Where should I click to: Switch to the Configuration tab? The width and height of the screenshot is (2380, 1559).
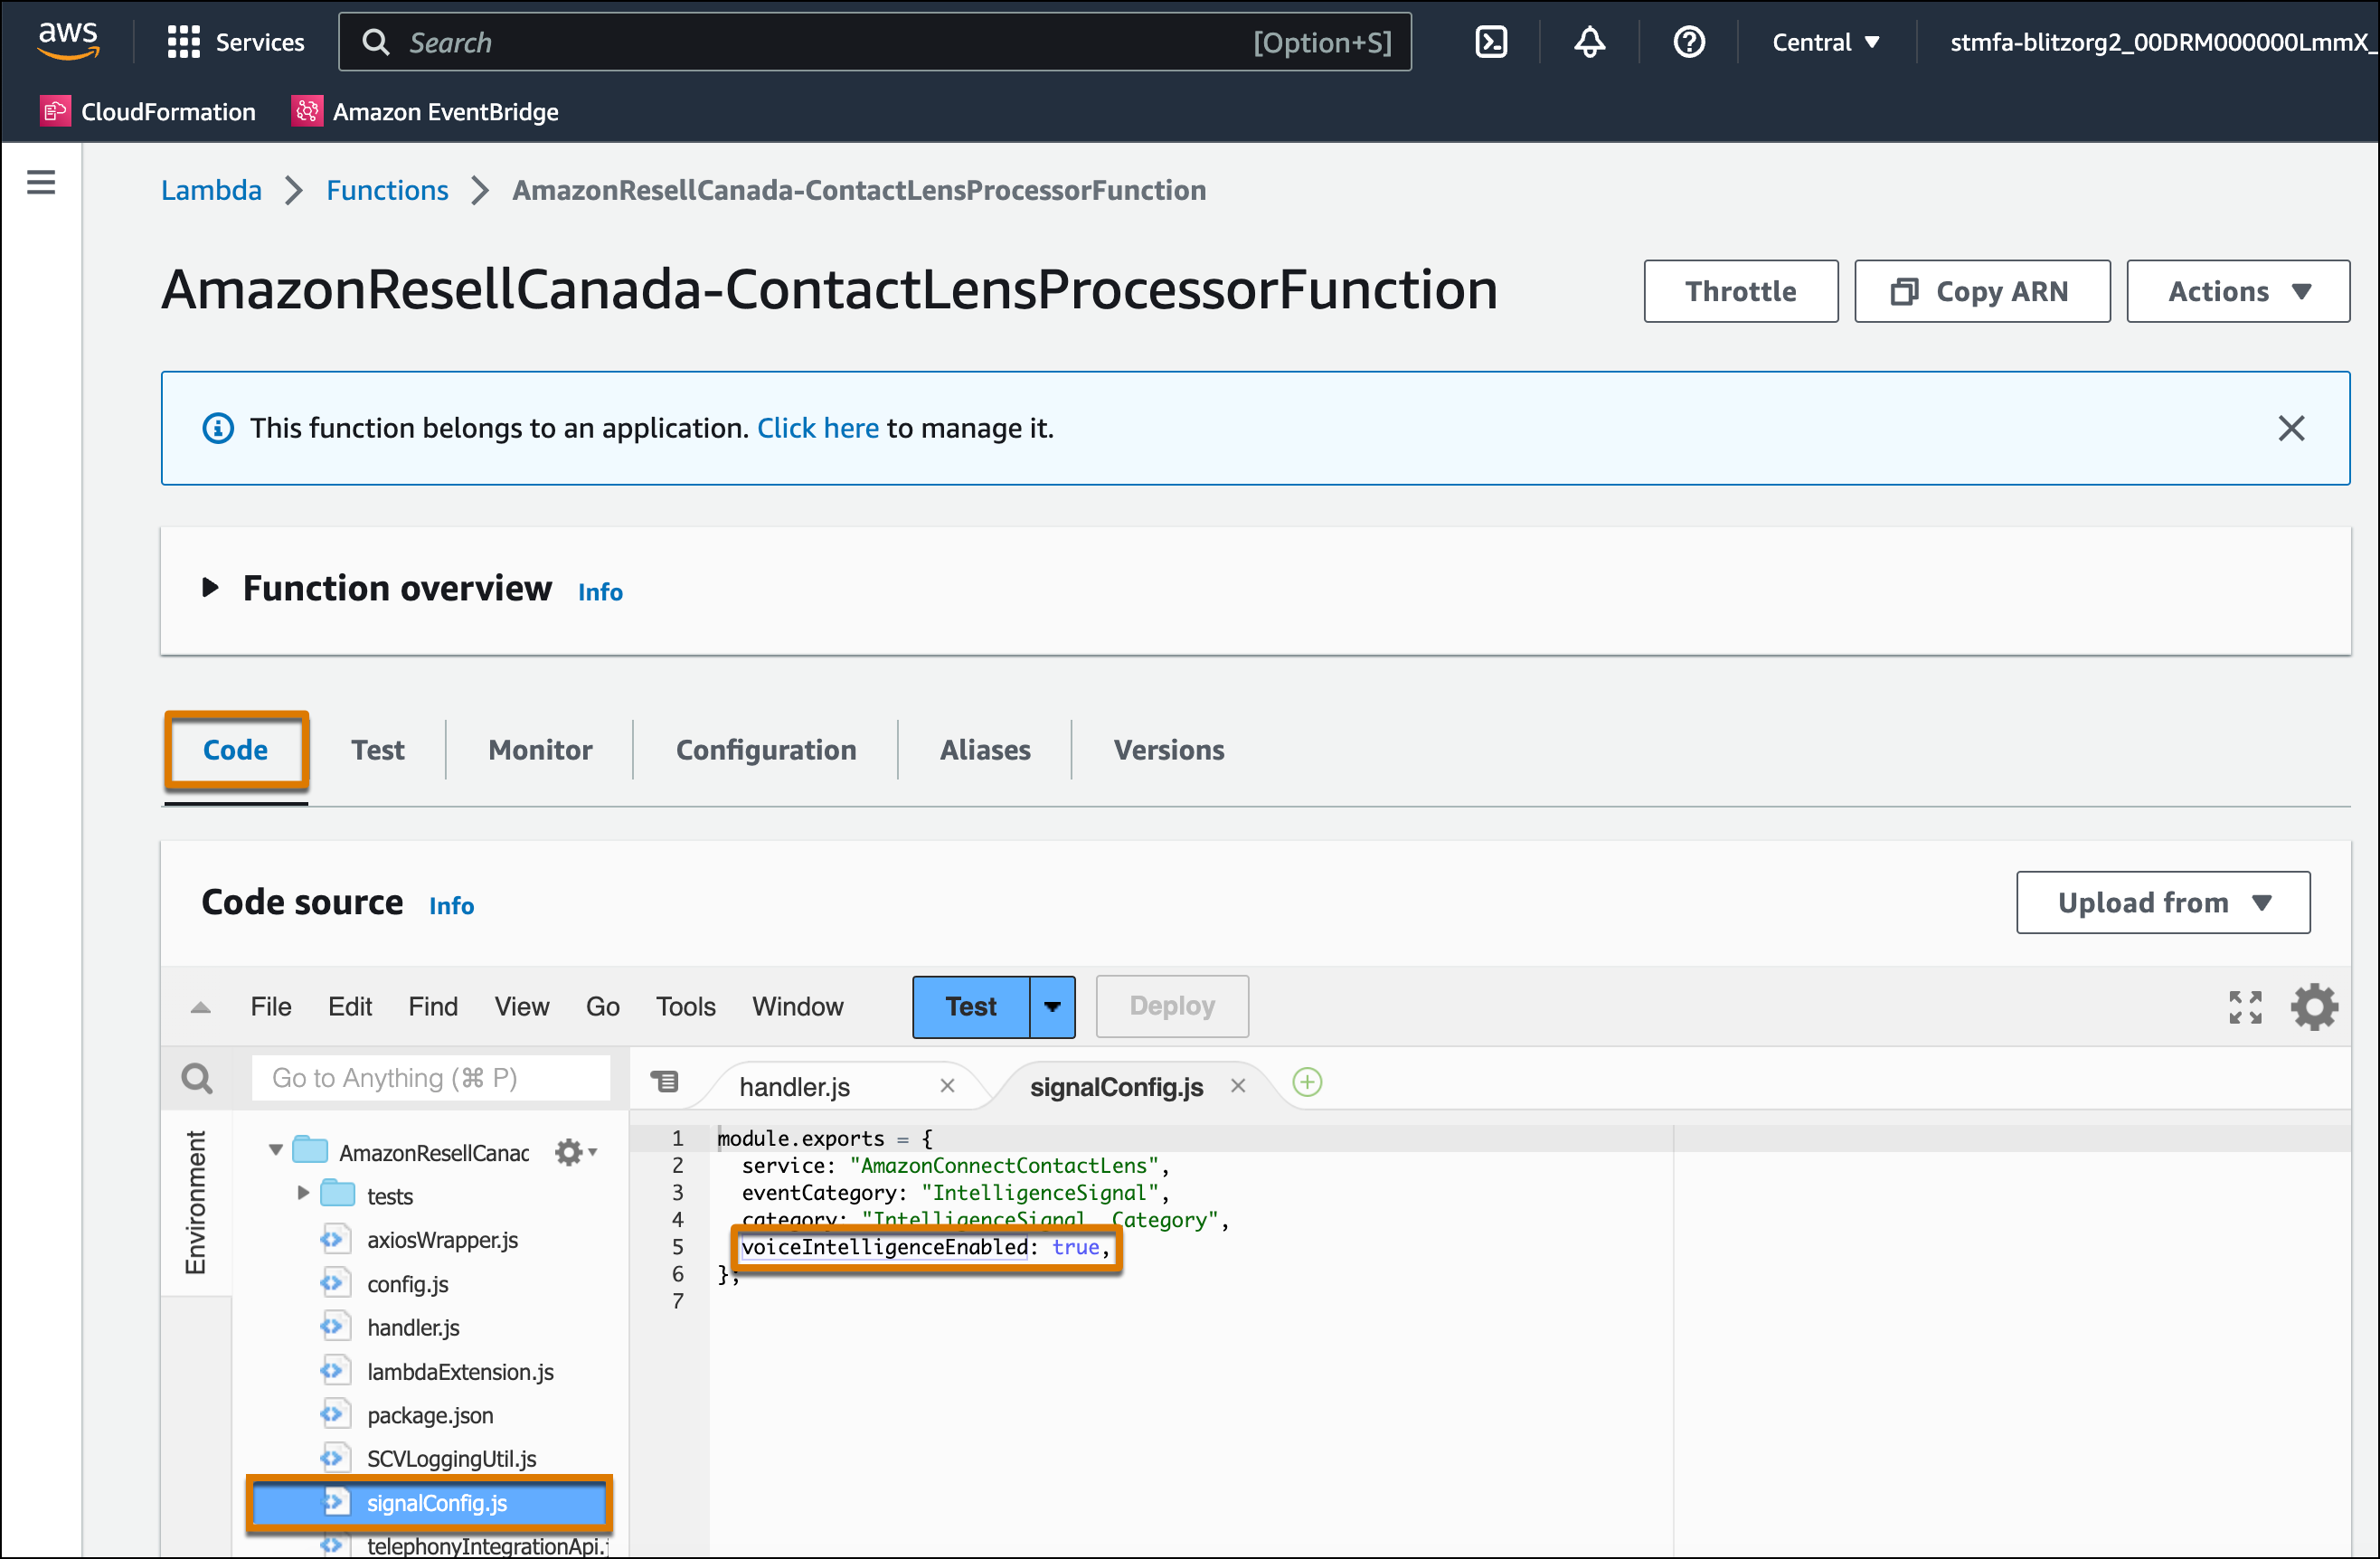pos(766,750)
